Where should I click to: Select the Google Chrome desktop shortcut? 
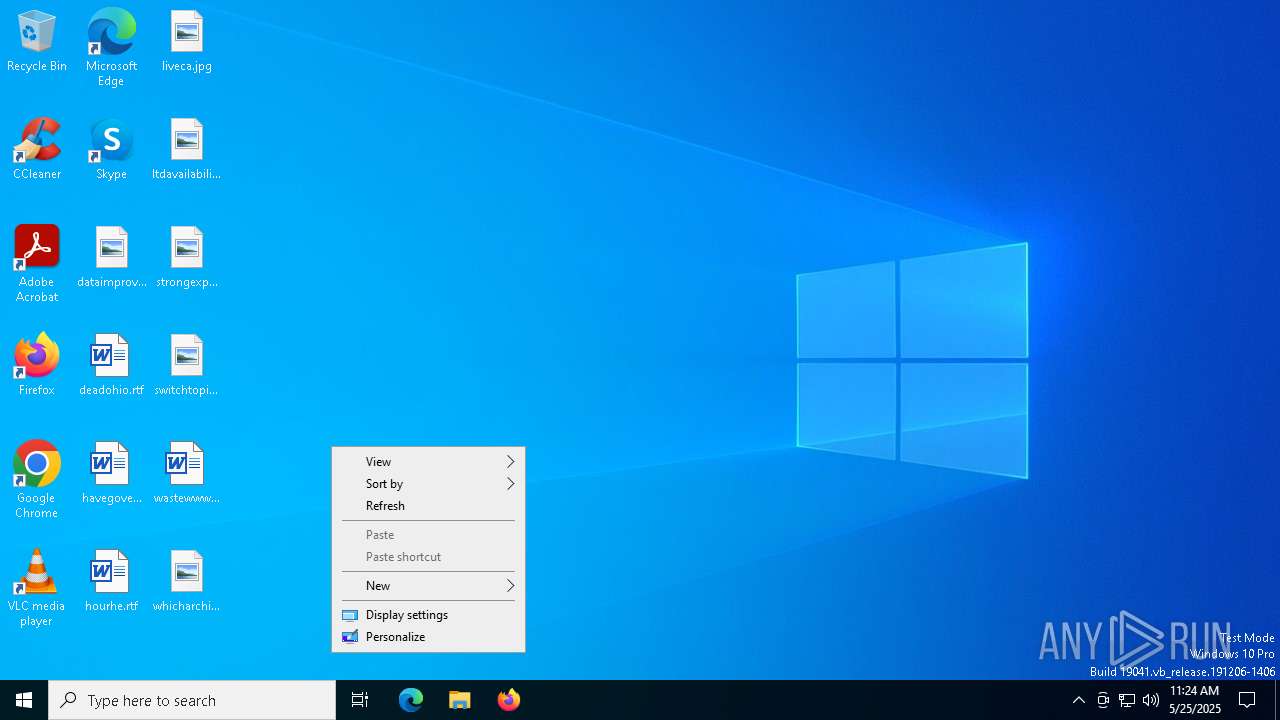point(37,480)
